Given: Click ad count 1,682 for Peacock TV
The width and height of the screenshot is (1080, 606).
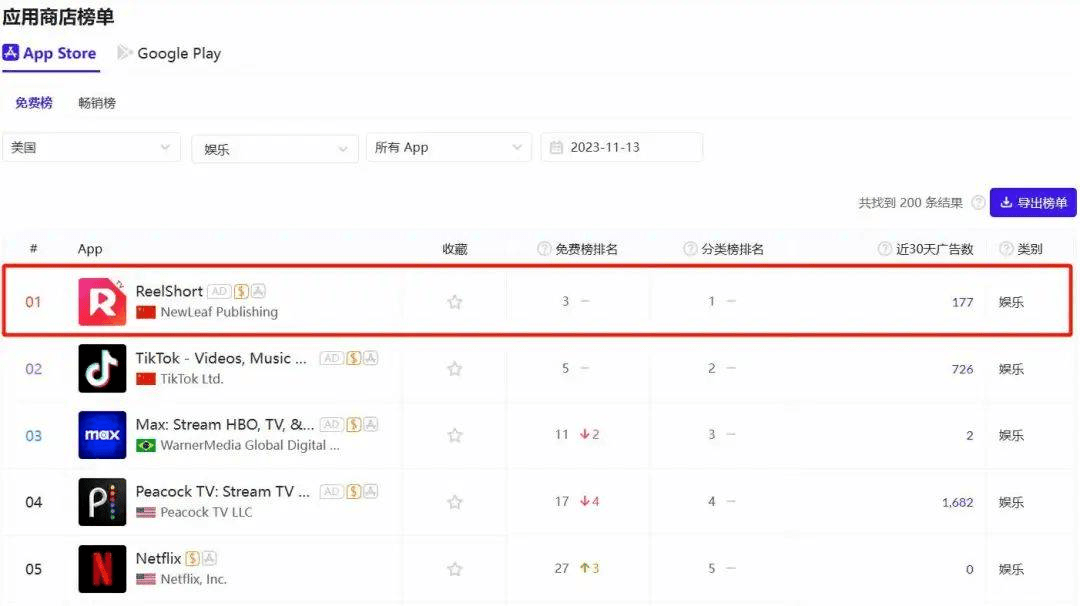Looking at the screenshot, I should (x=957, y=503).
